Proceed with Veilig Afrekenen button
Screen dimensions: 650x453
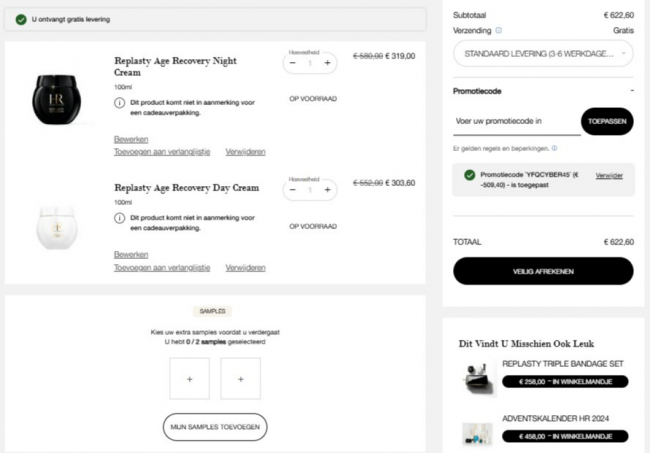pyautogui.click(x=543, y=271)
